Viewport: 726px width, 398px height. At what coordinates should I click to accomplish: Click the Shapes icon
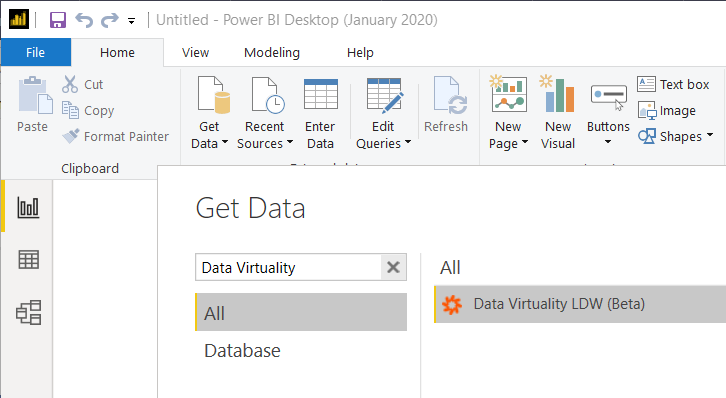coord(647,136)
